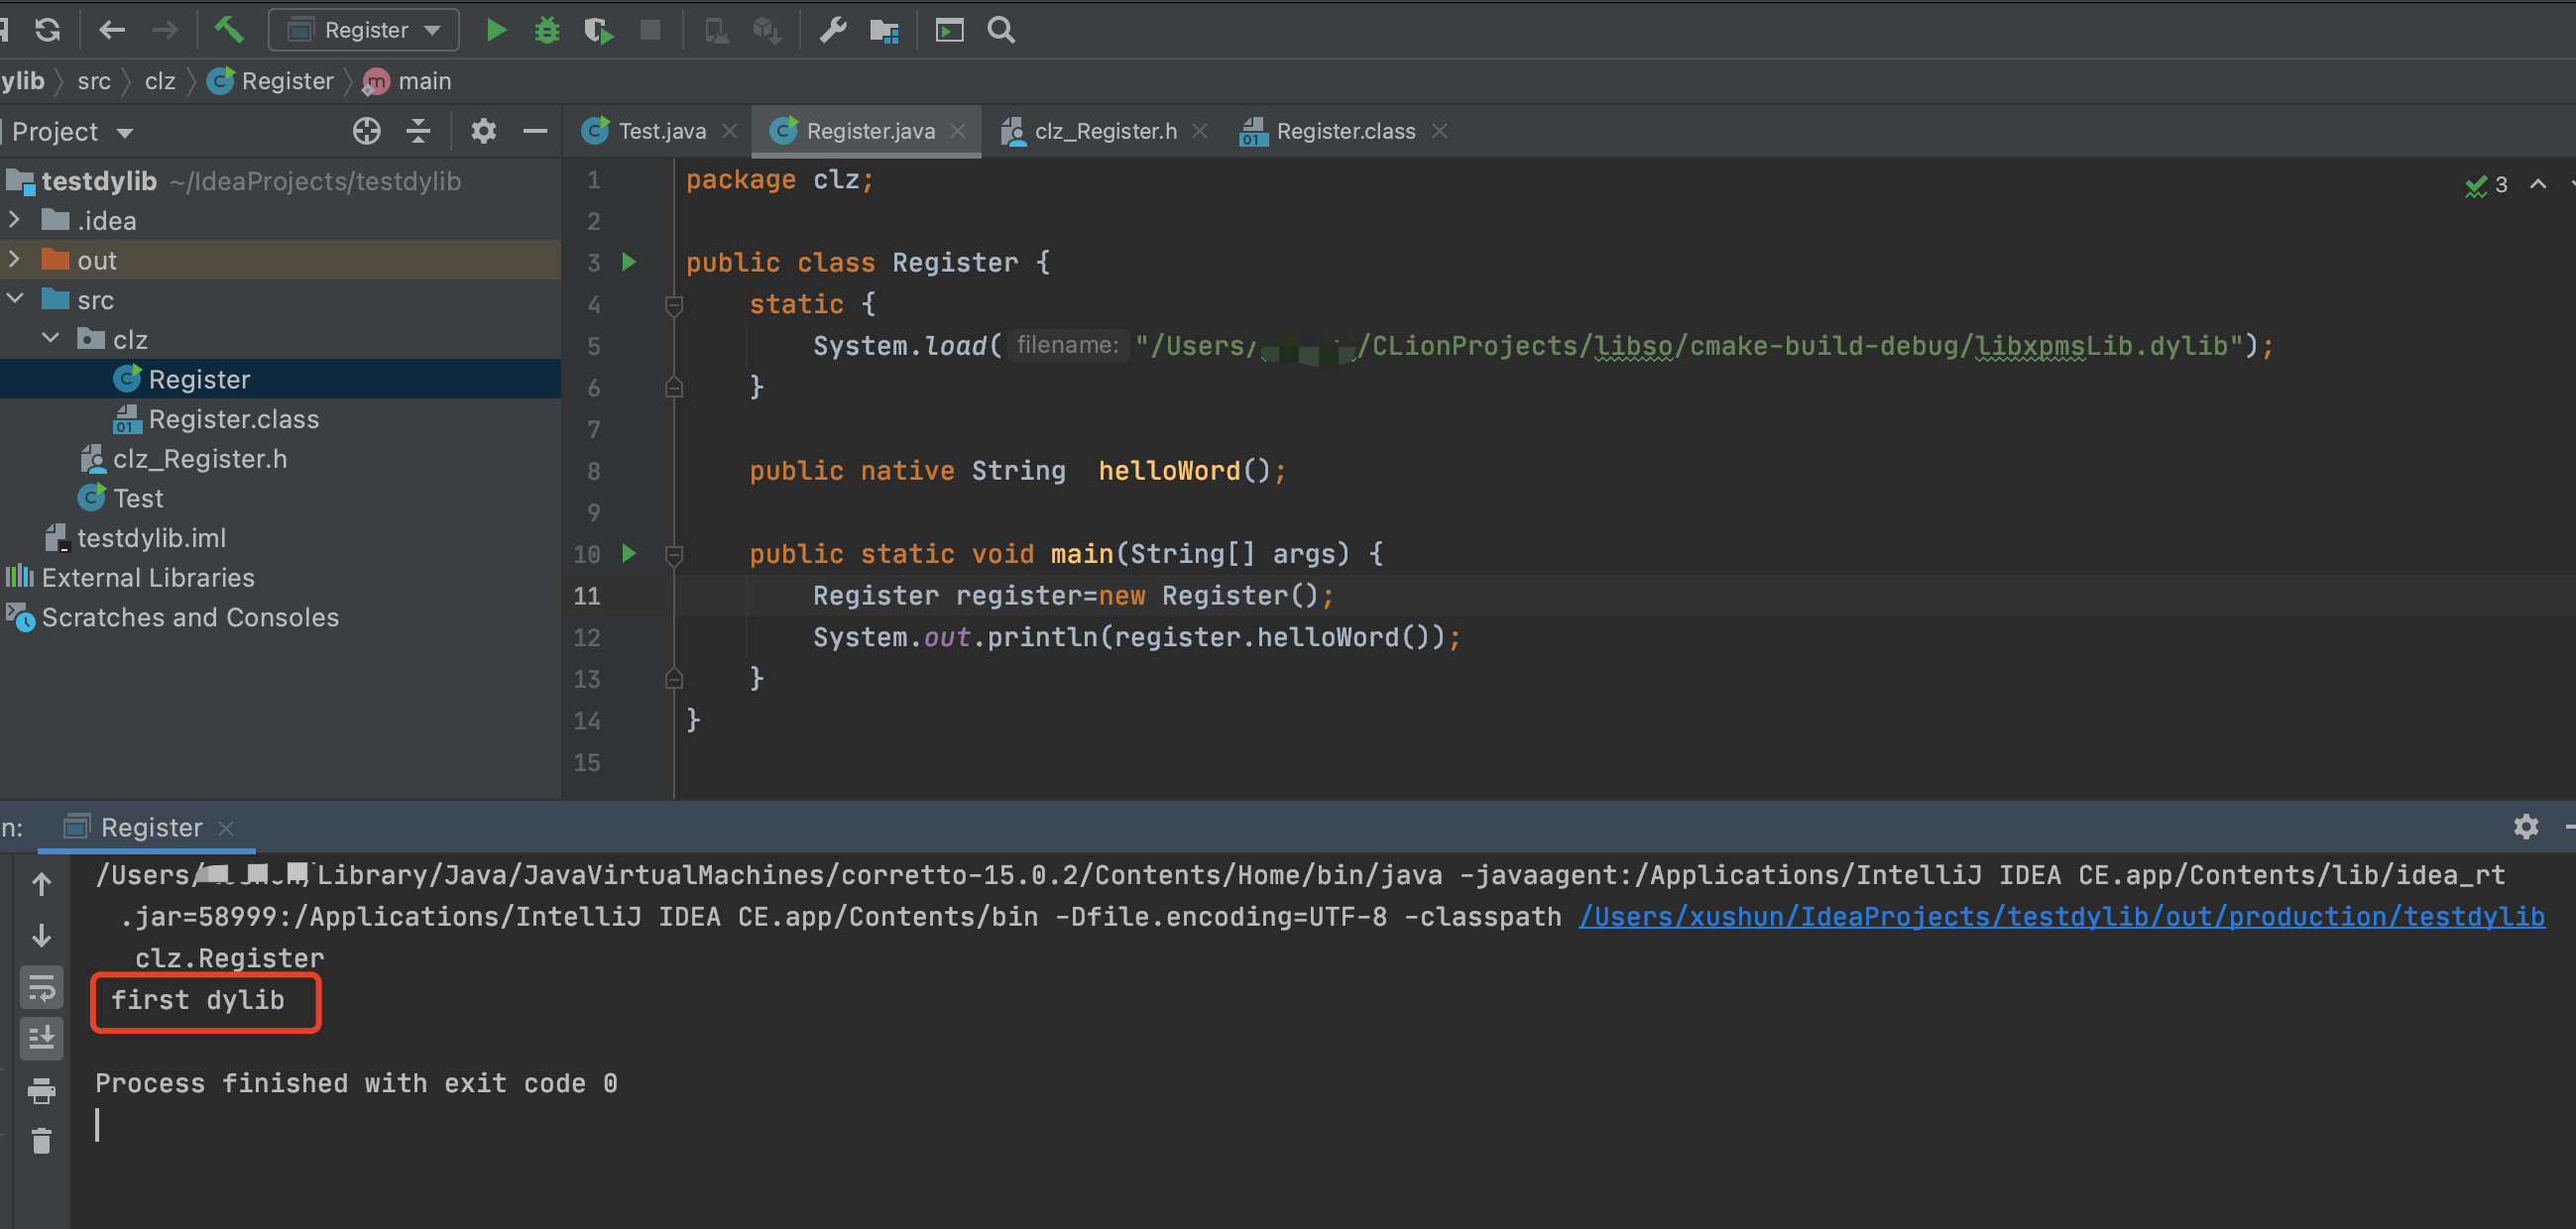
Task: Toggle soft-wrap in run console
Action: coord(41,987)
